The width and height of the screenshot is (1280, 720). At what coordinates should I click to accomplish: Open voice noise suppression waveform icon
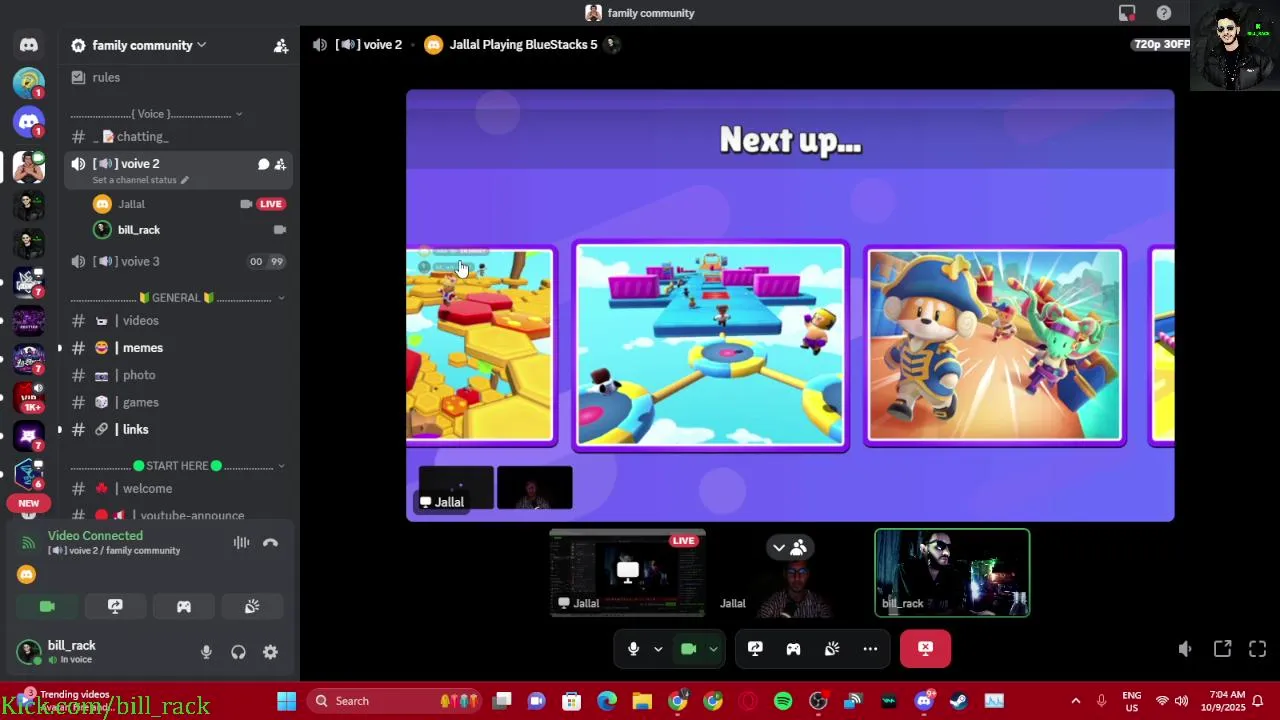tap(241, 543)
